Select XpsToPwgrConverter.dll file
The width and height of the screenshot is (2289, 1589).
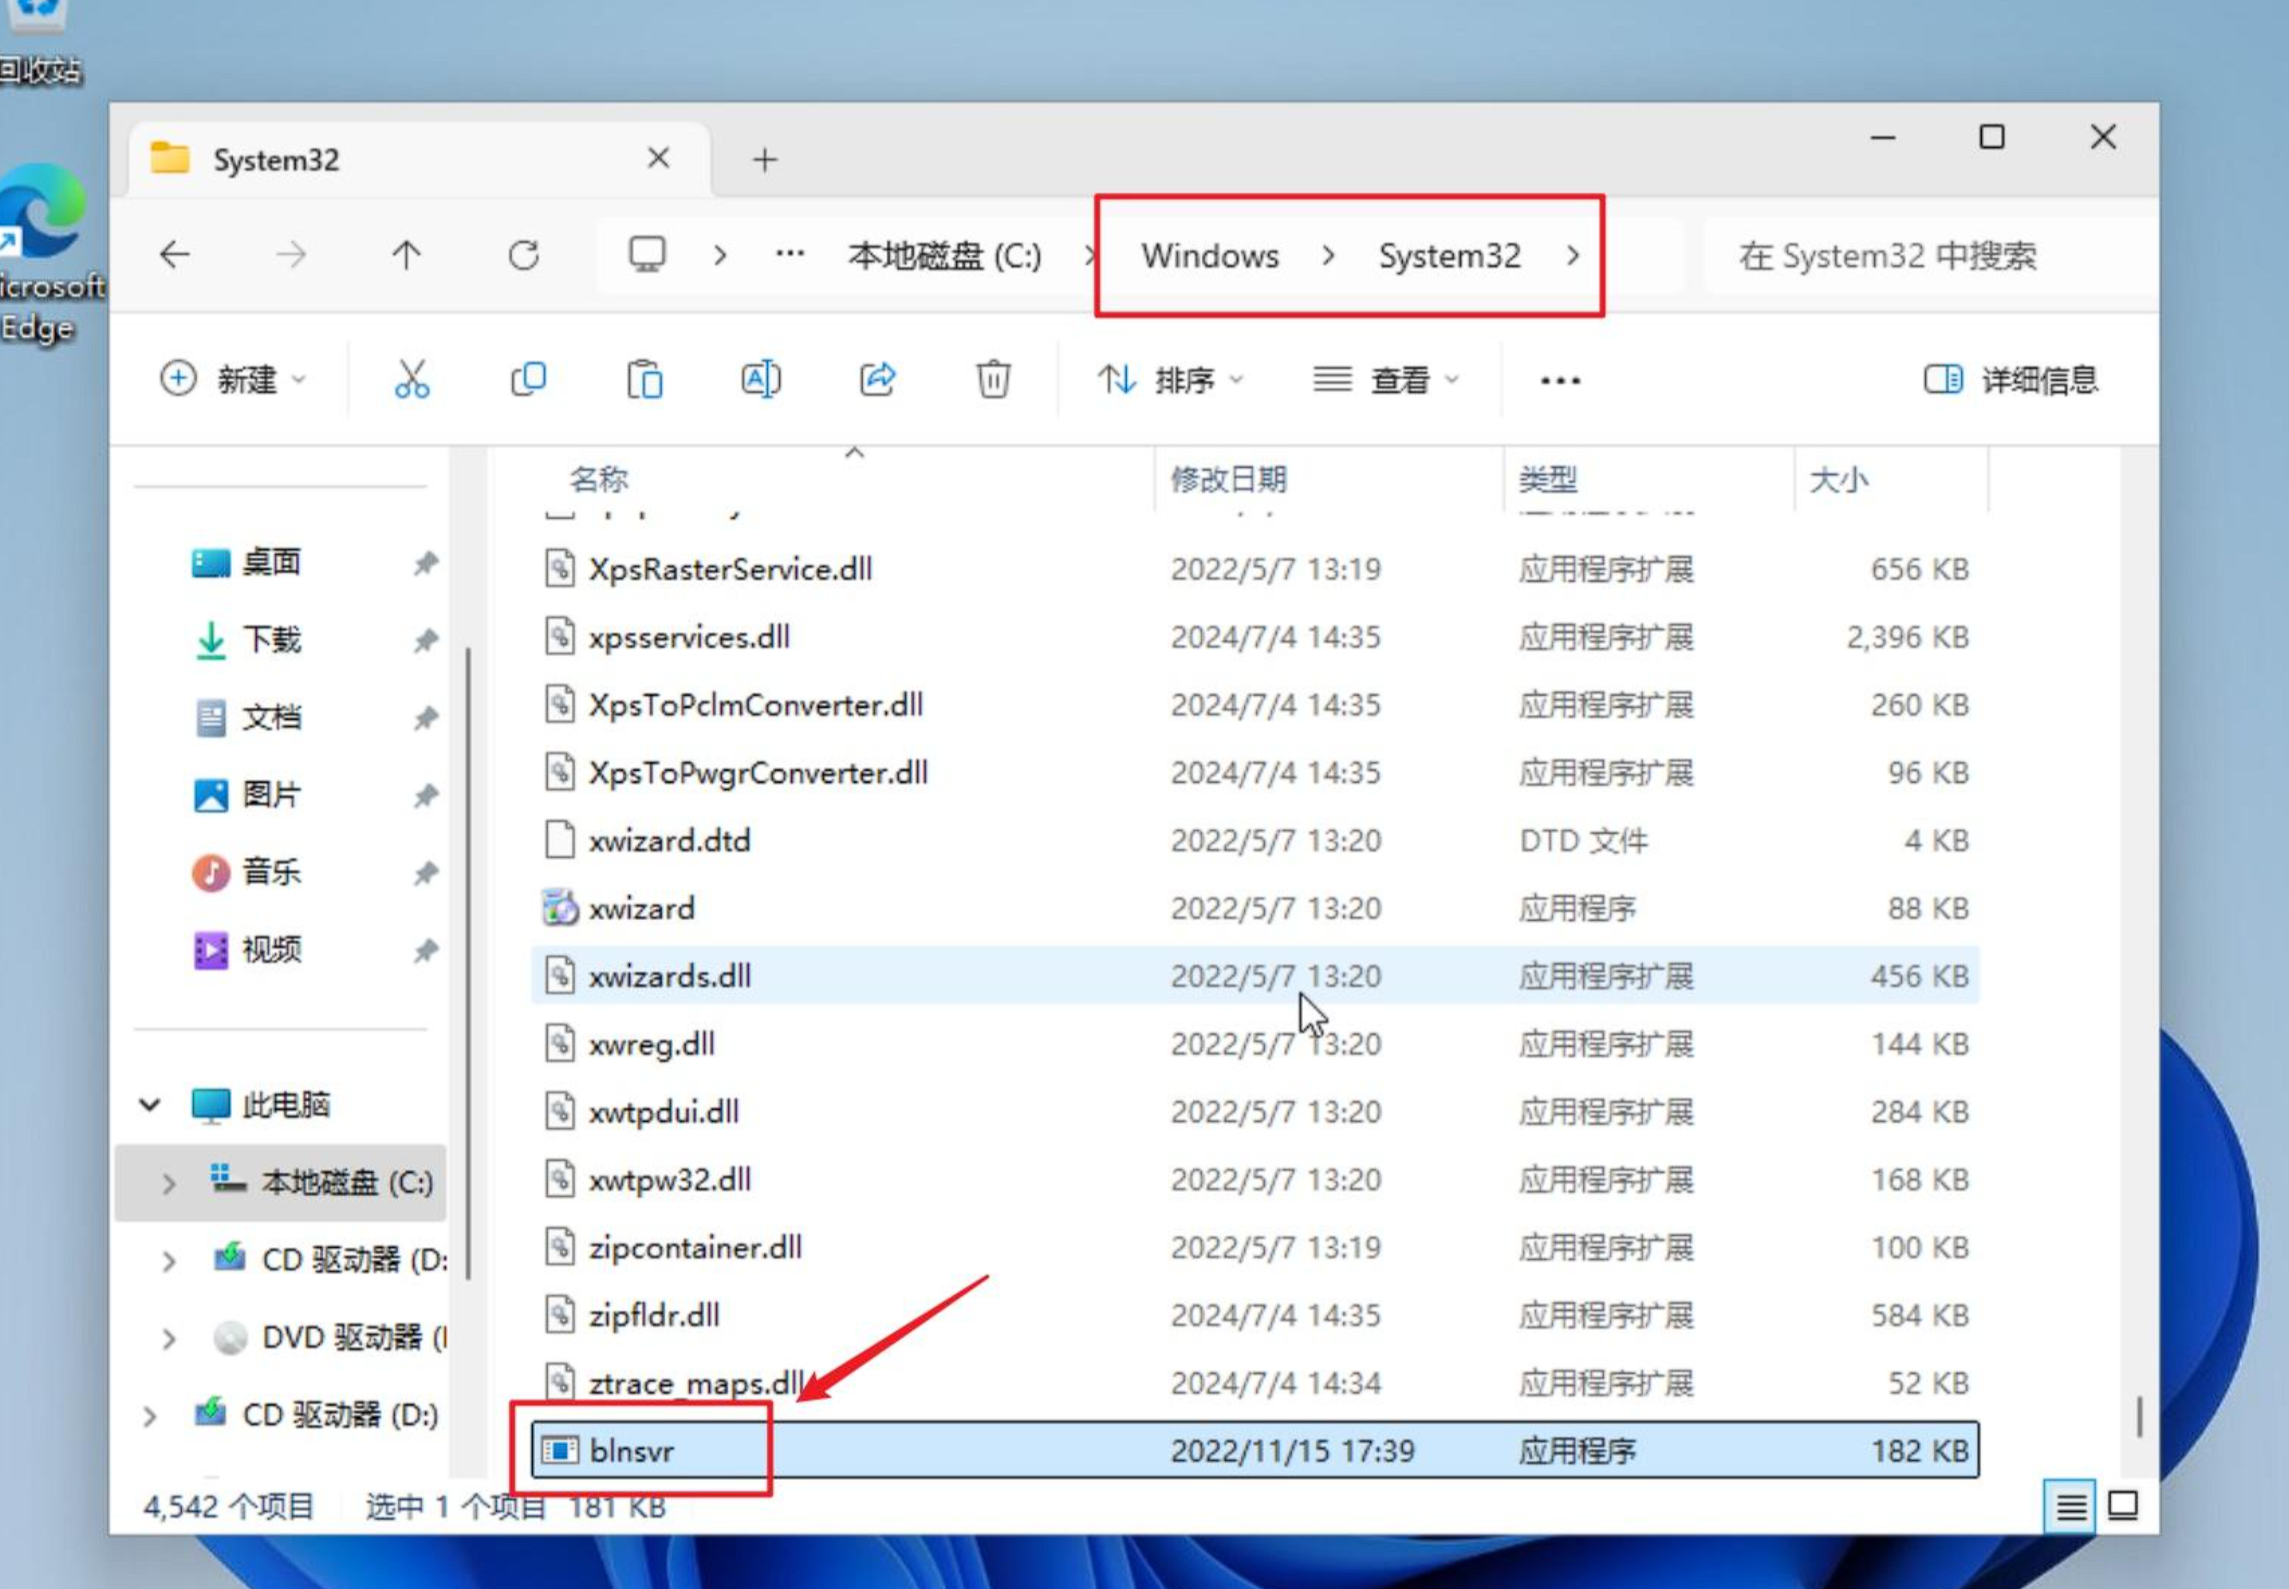[x=1255, y=773]
